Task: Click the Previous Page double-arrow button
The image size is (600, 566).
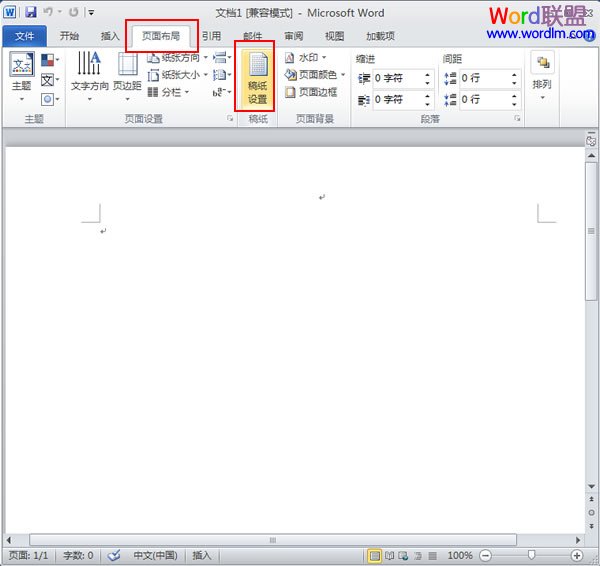Action: [591, 499]
